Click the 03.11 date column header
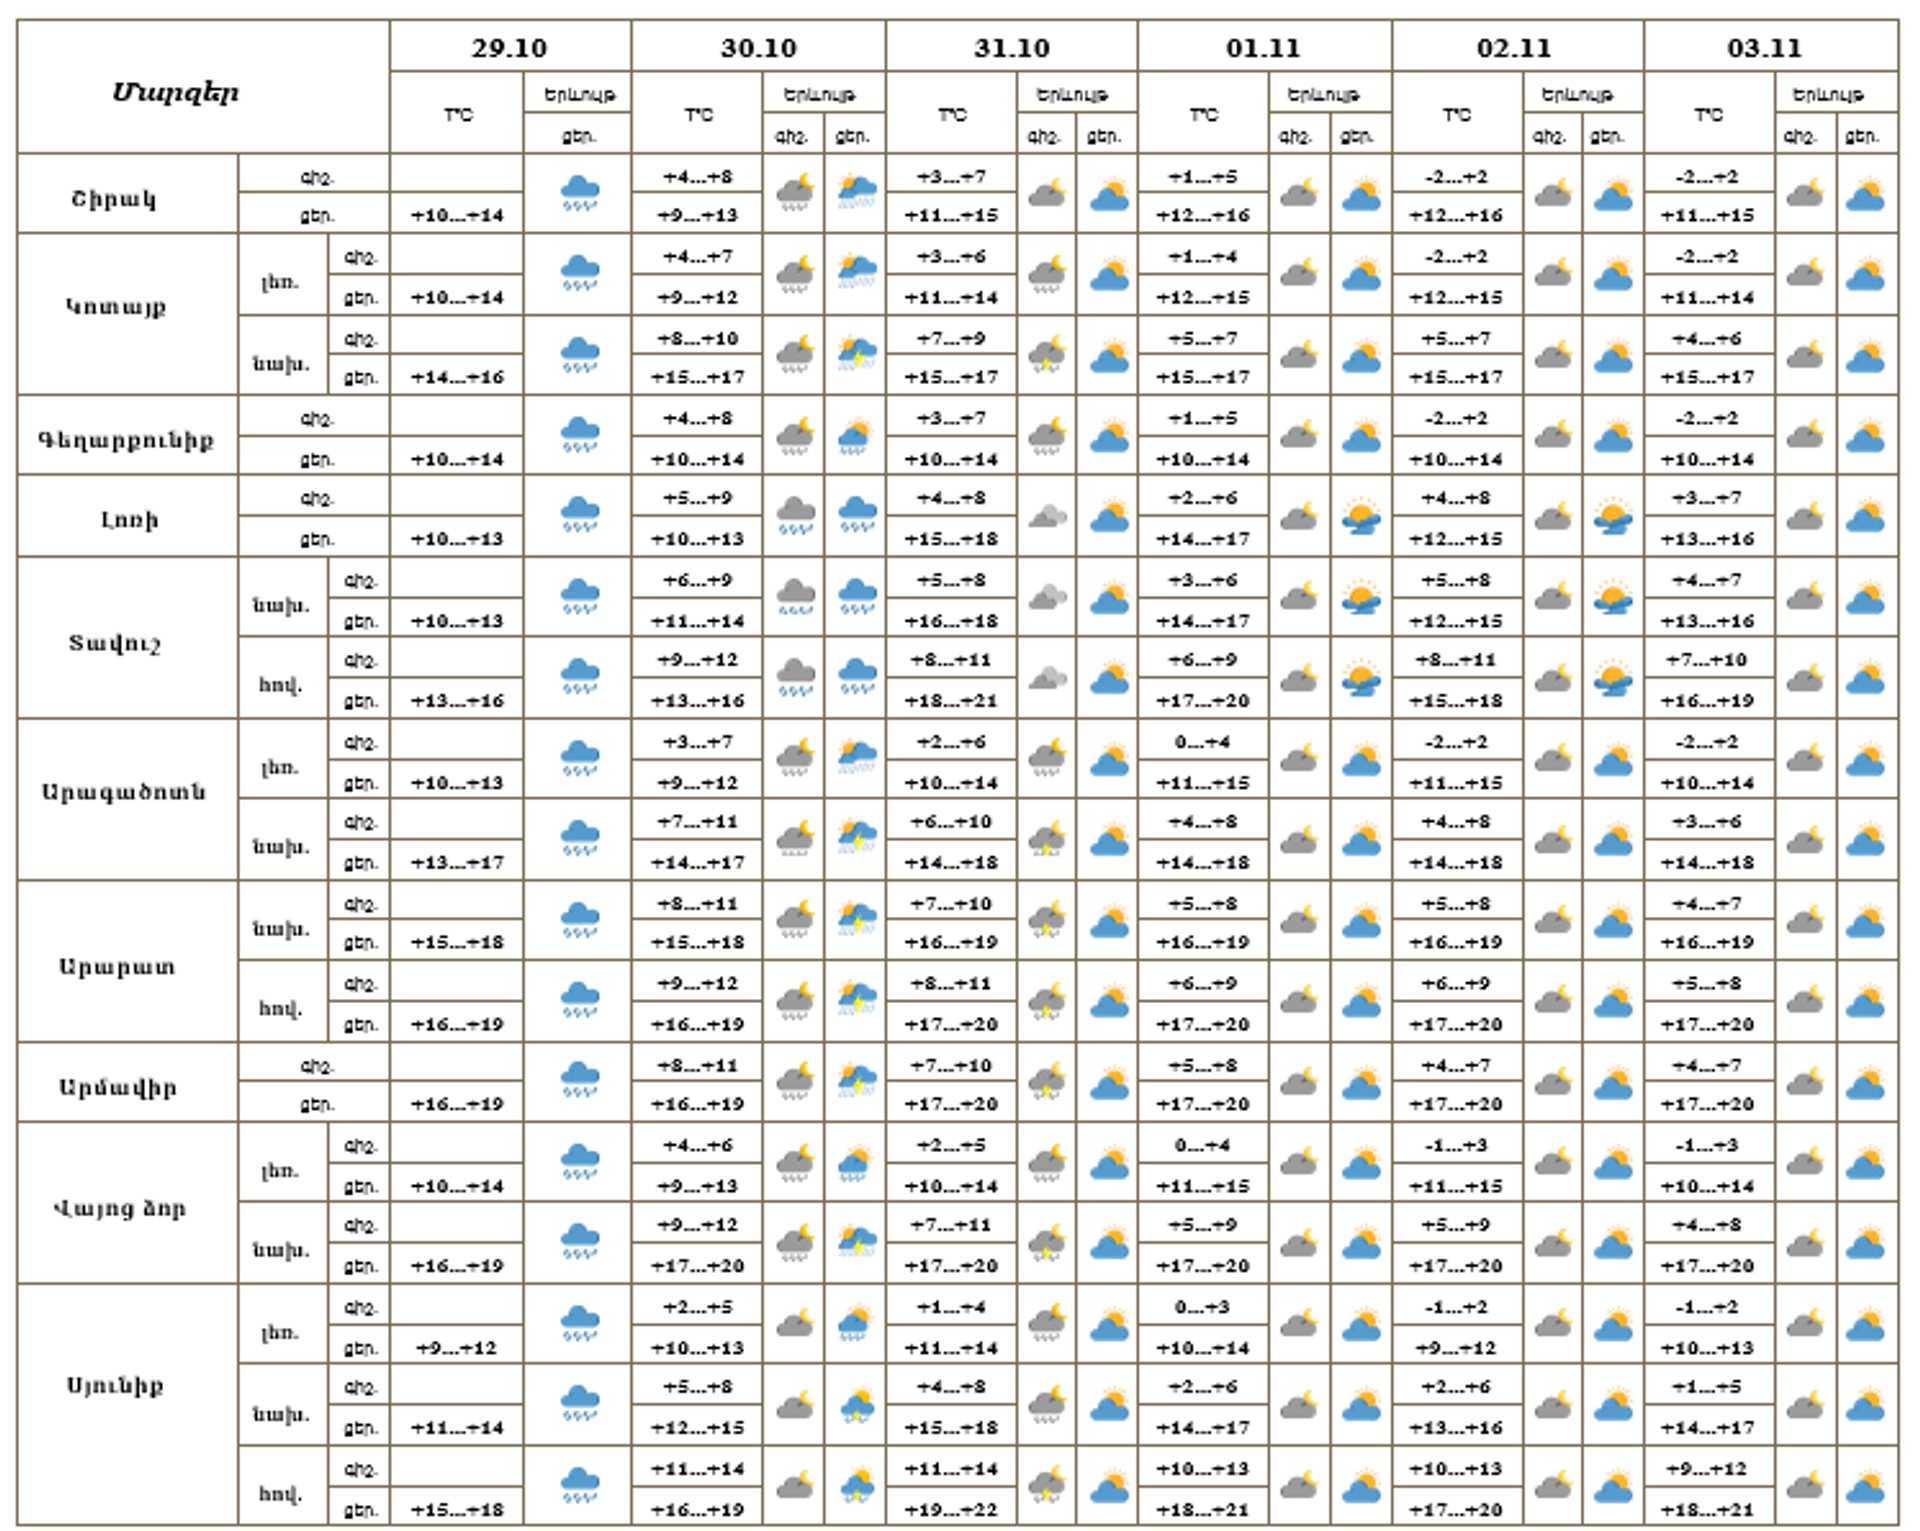 pos(1764,47)
